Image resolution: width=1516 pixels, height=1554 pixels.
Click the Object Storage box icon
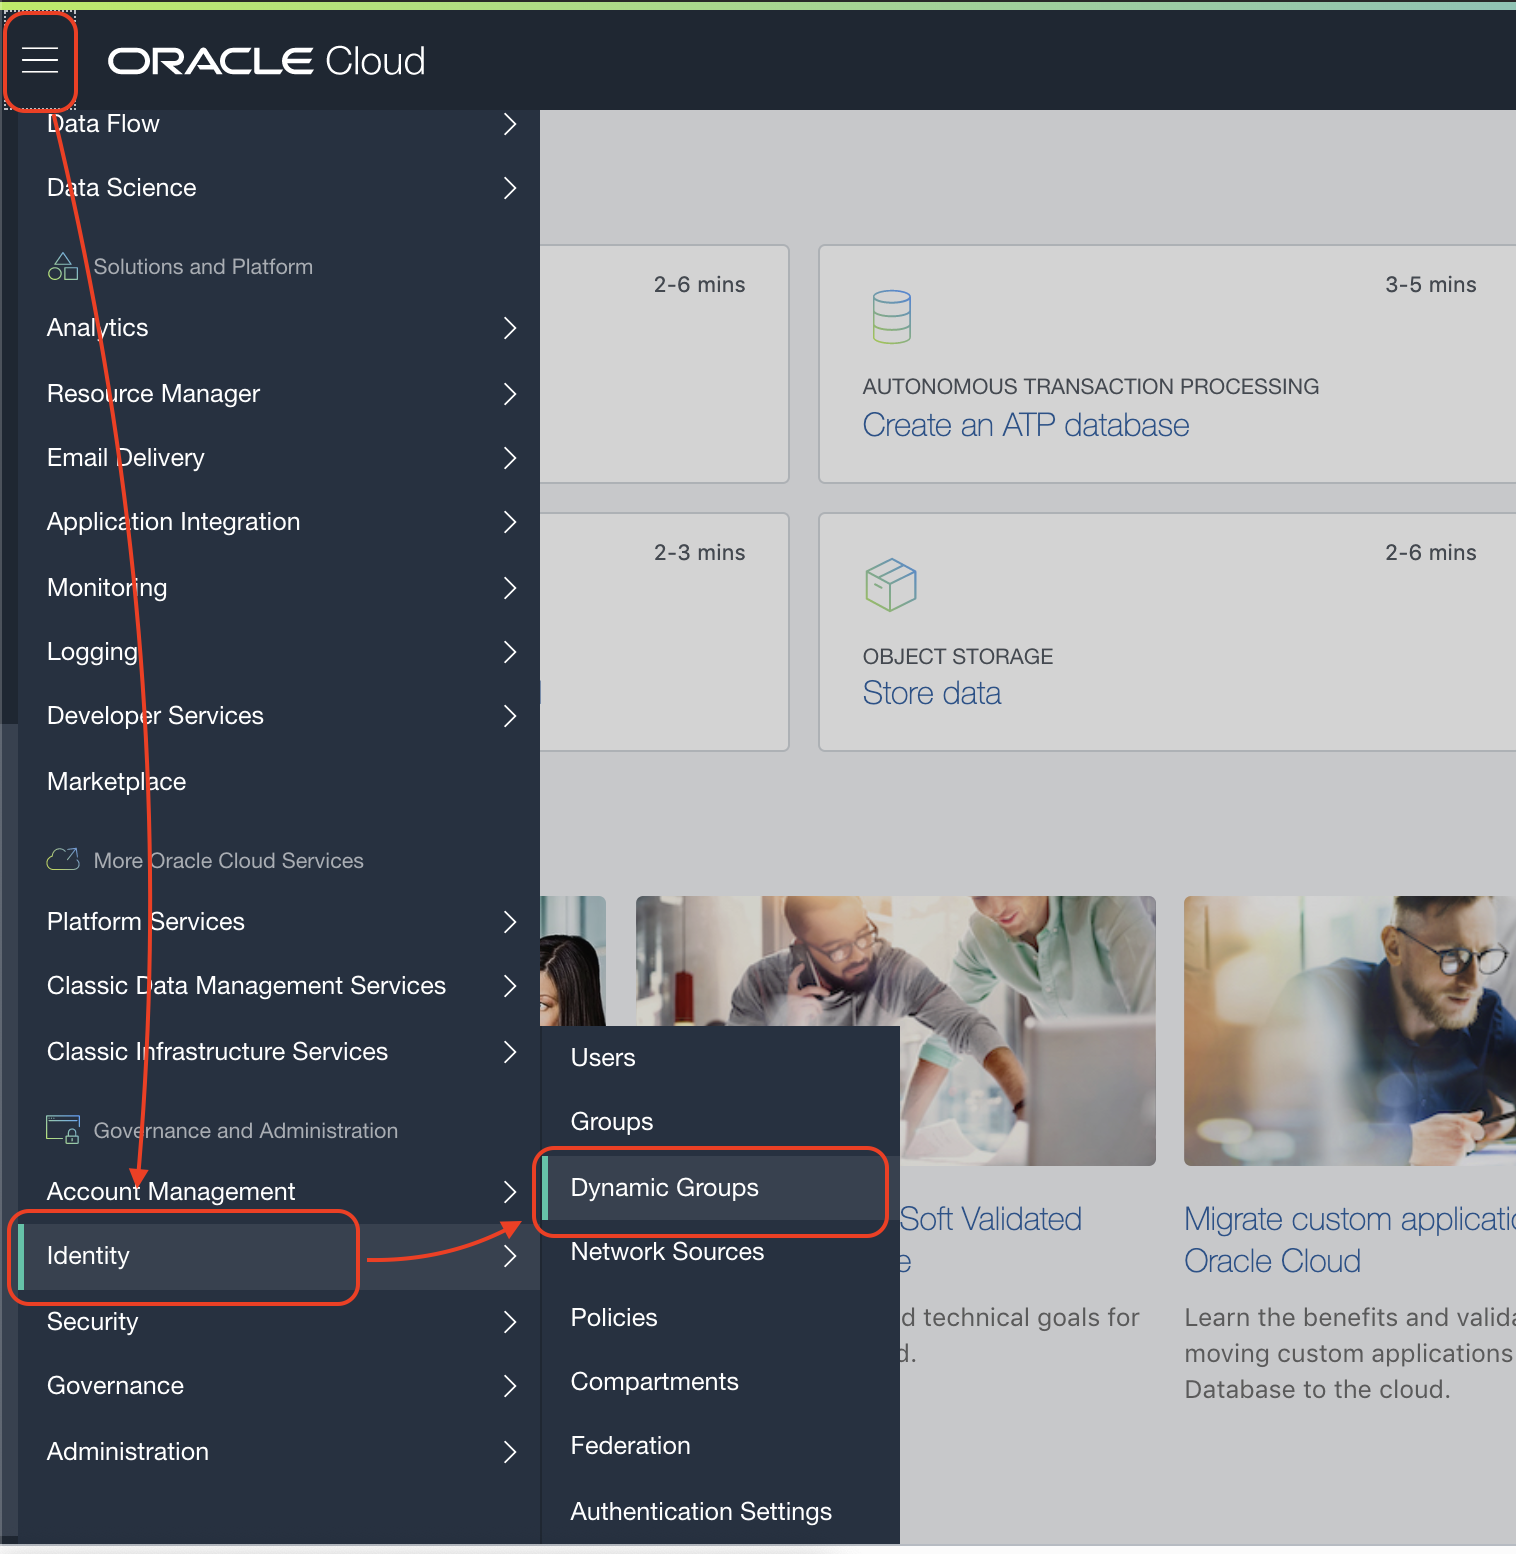tap(890, 585)
